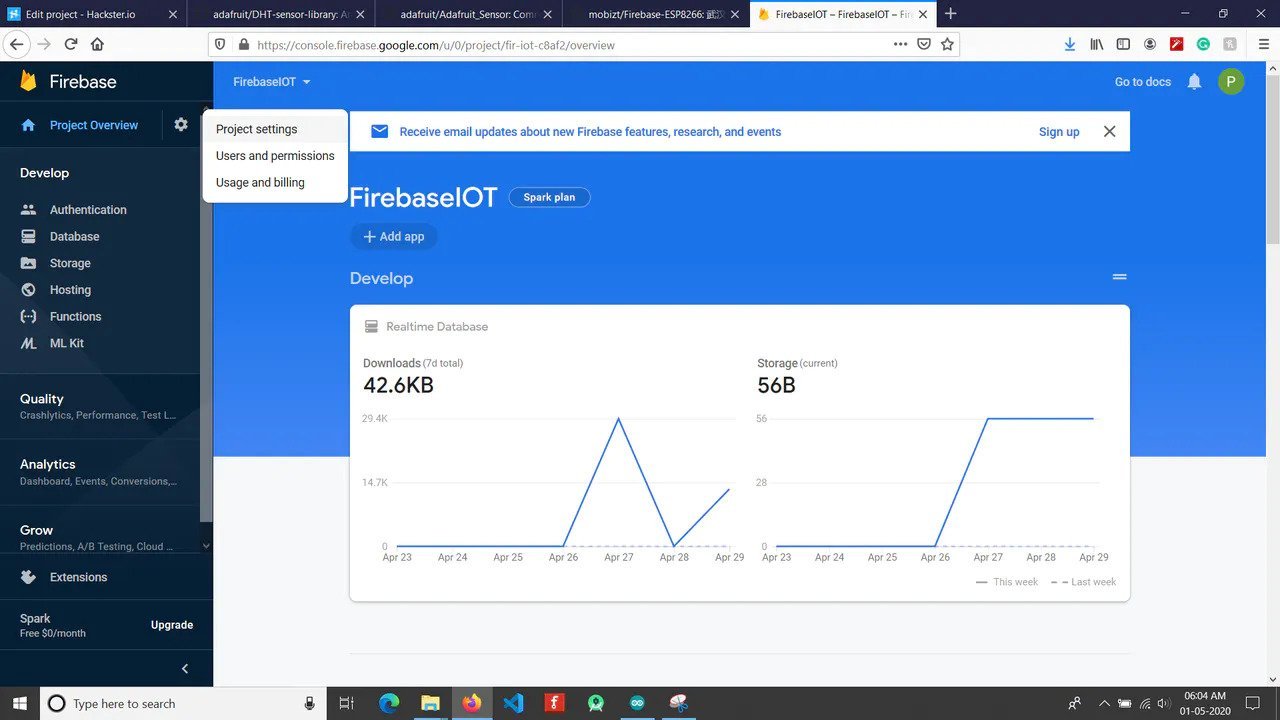Open Arduino IDE from taskbar

click(x=637, y=703)
